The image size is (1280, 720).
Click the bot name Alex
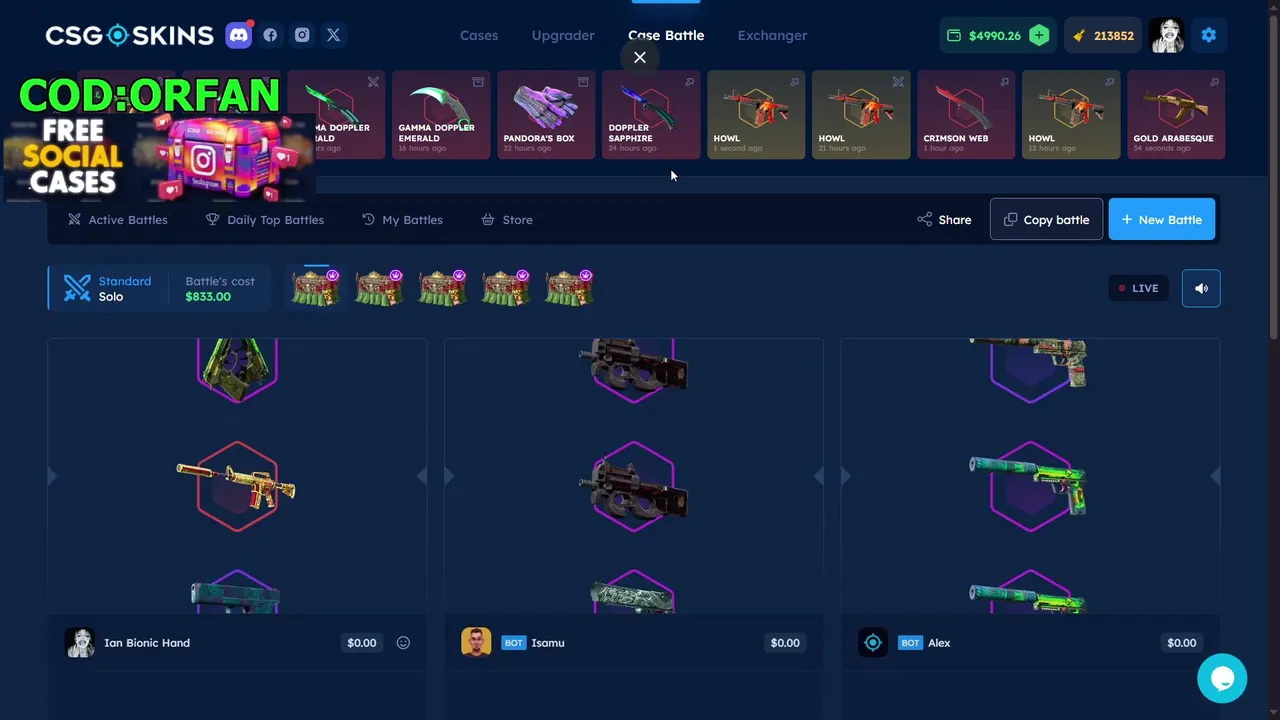(939, 643)
